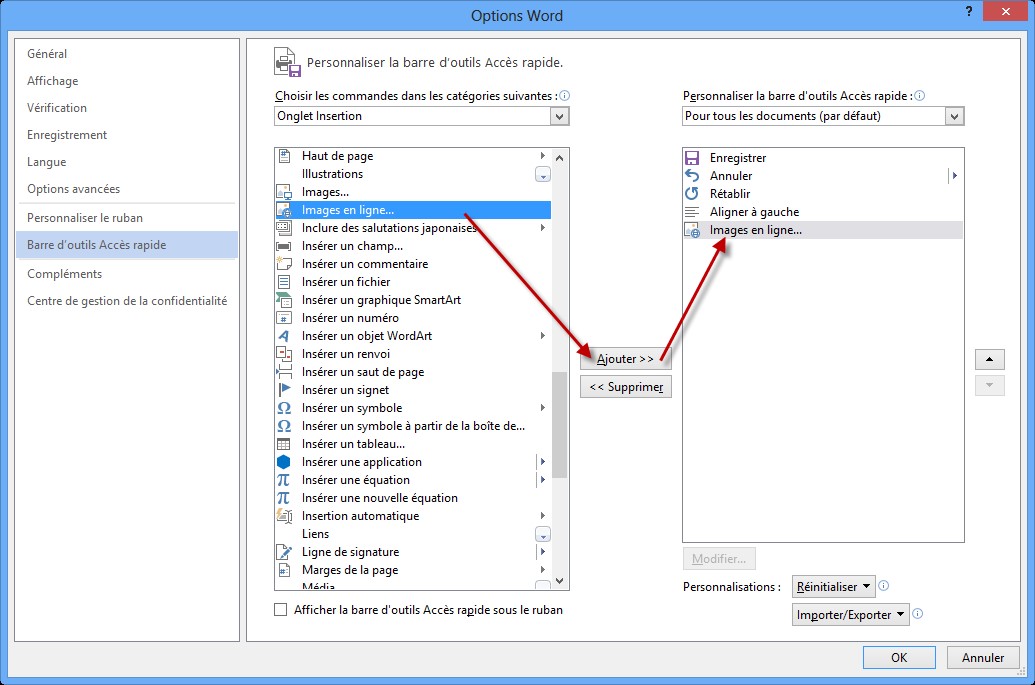The width and height of the screenshot is (1035, 685).
Task: Click the command list scrollbar thumb
Action: [x=560, y=424]
